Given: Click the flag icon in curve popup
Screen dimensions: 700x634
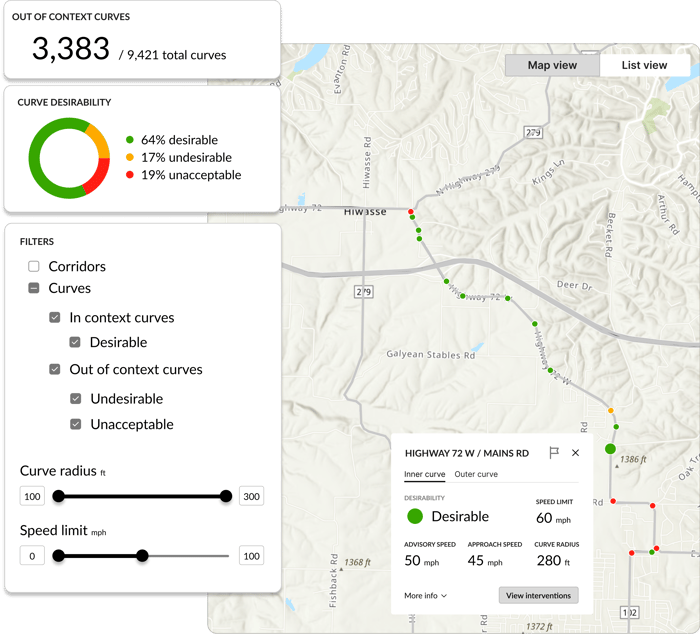Looking at the screenshot, I should (x=554, y=453).
